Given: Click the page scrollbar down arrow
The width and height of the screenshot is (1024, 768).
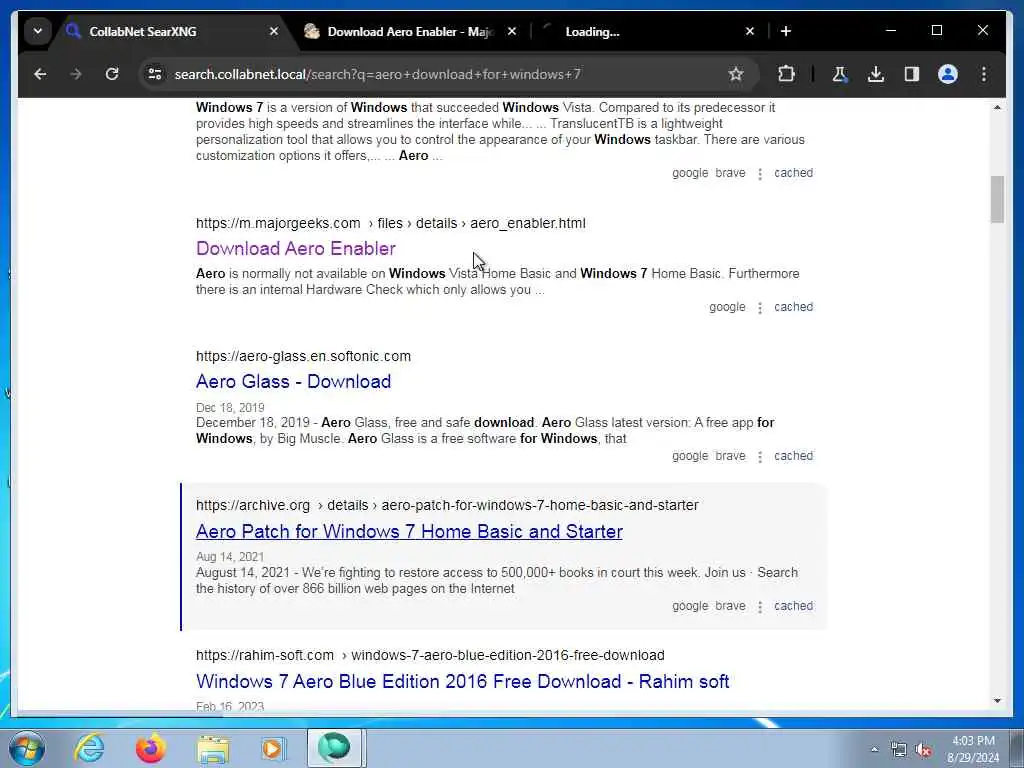Looking at the screenshot, I should pos(997,701).
